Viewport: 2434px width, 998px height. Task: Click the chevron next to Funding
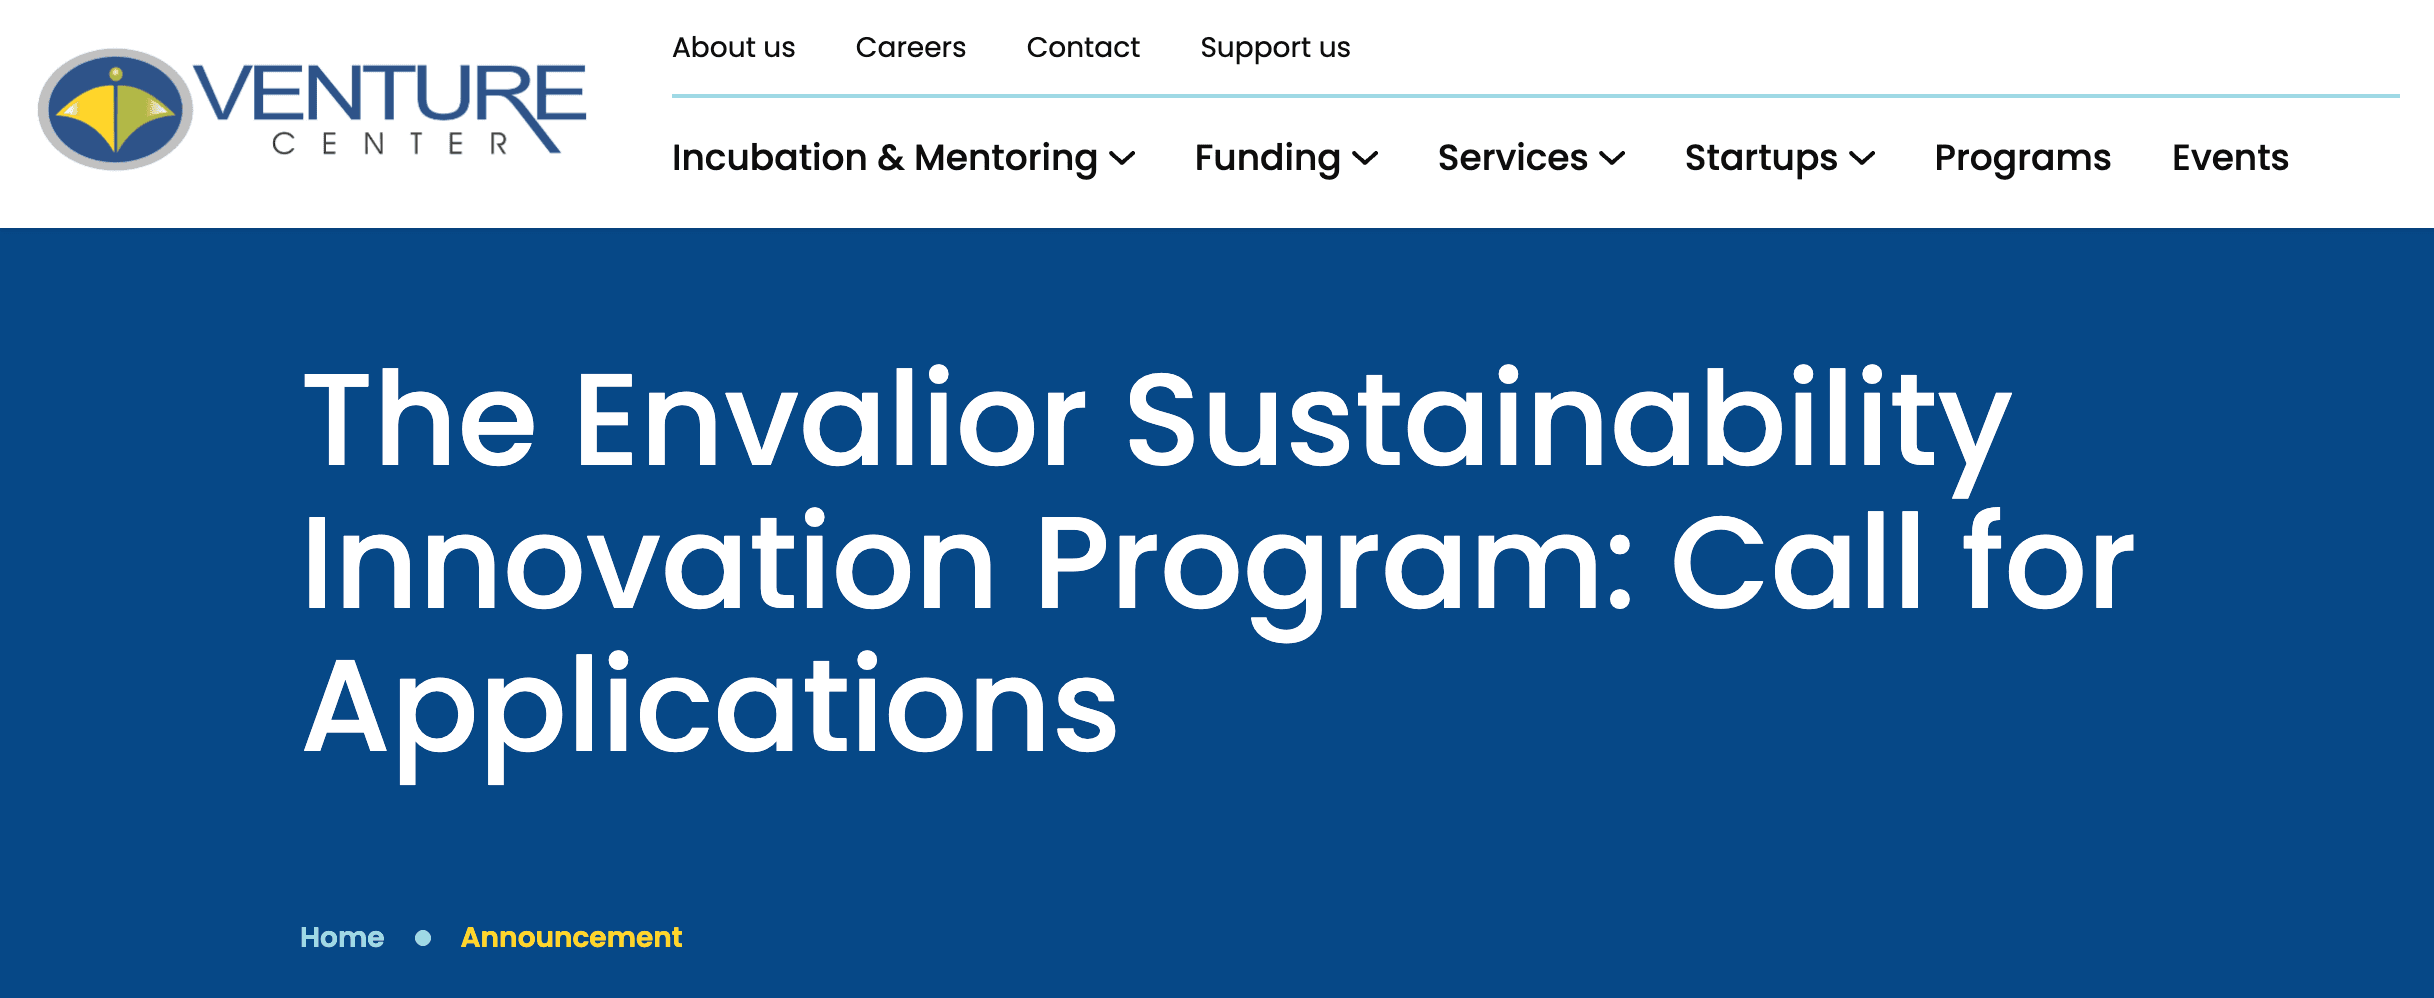pyautogui.click(x=1367, y=160)
